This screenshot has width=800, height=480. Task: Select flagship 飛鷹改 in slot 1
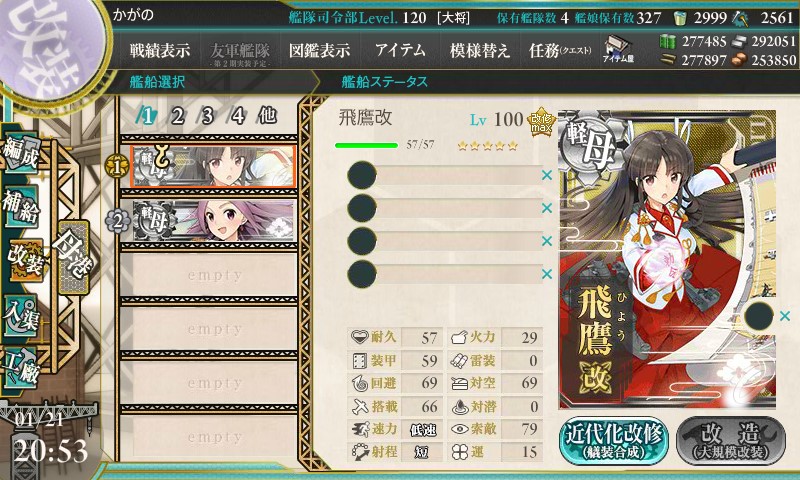click(x=213, y=166)
